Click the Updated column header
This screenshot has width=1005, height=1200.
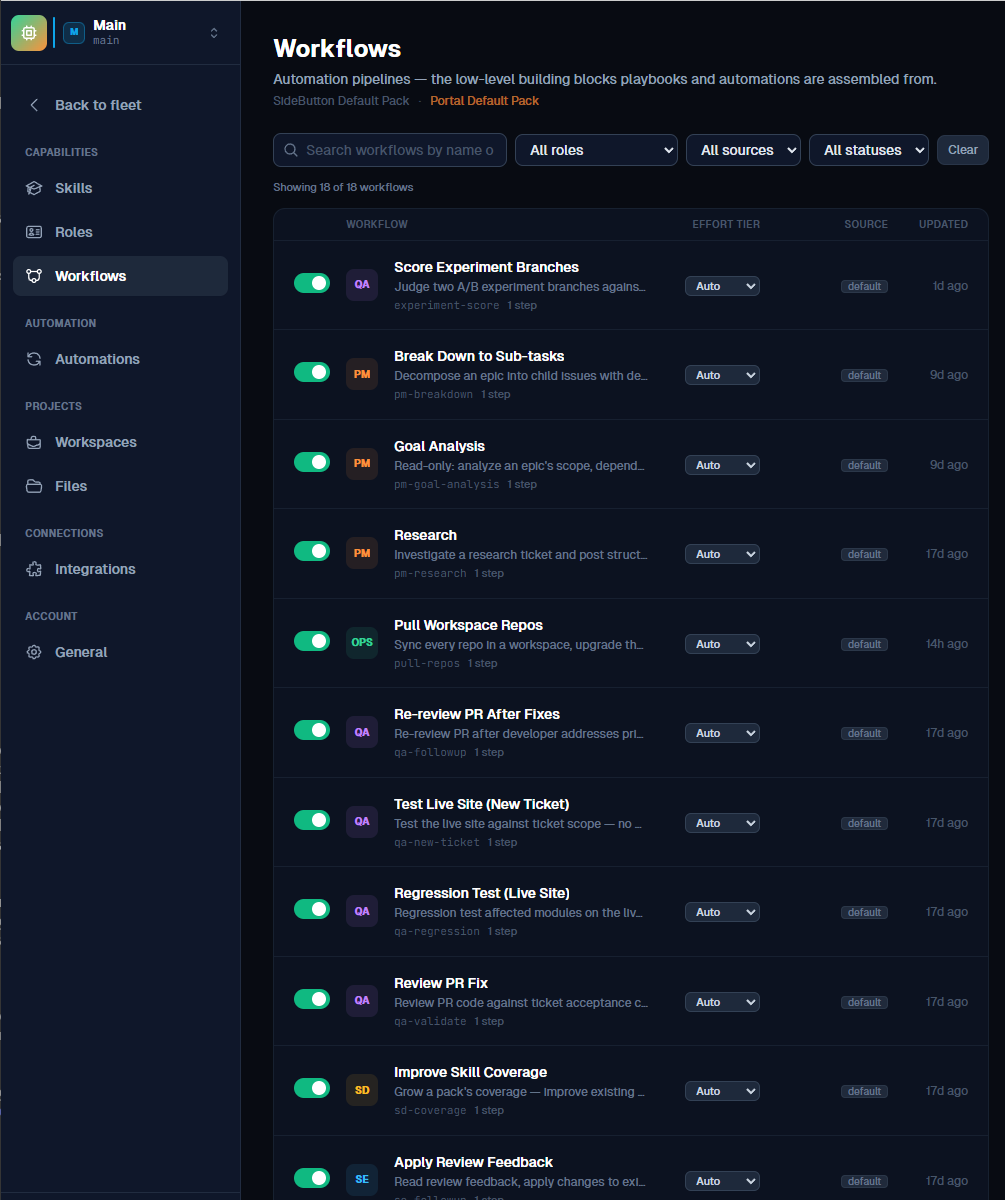click(943, 224)
